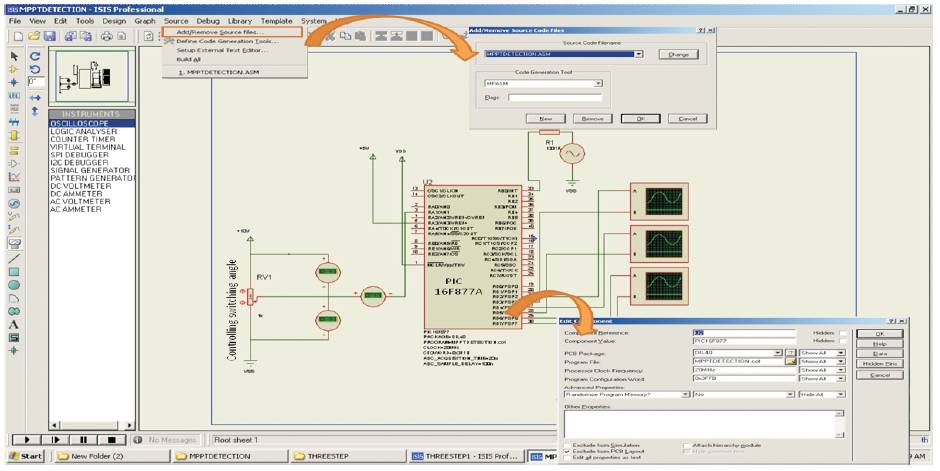Flip vertically with the Y-mirror icon
This screenshot has width=940, height=471.
(x=35, y=111)
